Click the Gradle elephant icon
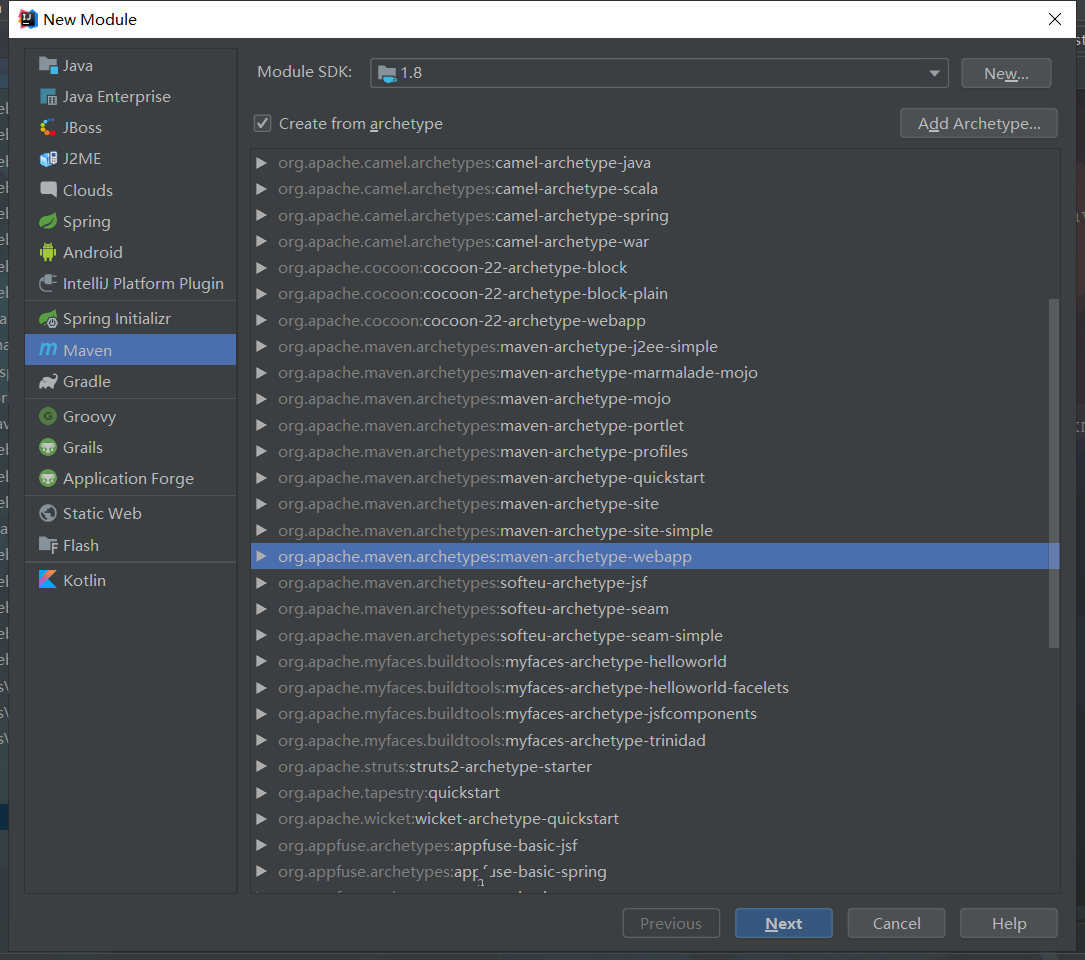The height and width of the screenshot is (960, 1085). tap(48, 381)
